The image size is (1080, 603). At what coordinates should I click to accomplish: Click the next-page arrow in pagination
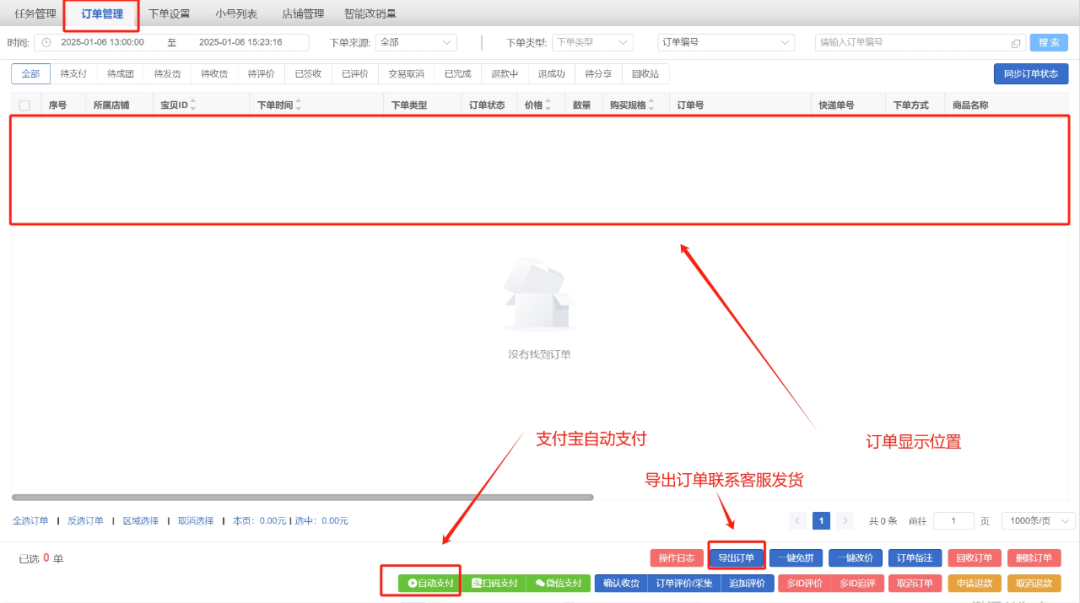coord(843,520)
